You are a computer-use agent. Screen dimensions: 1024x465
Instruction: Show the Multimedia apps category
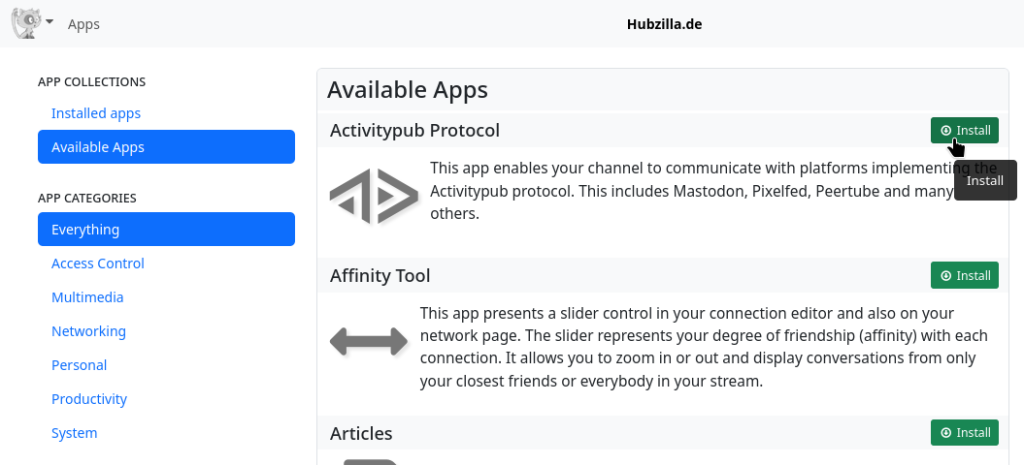pyautogui.click(x=88, y=297)
